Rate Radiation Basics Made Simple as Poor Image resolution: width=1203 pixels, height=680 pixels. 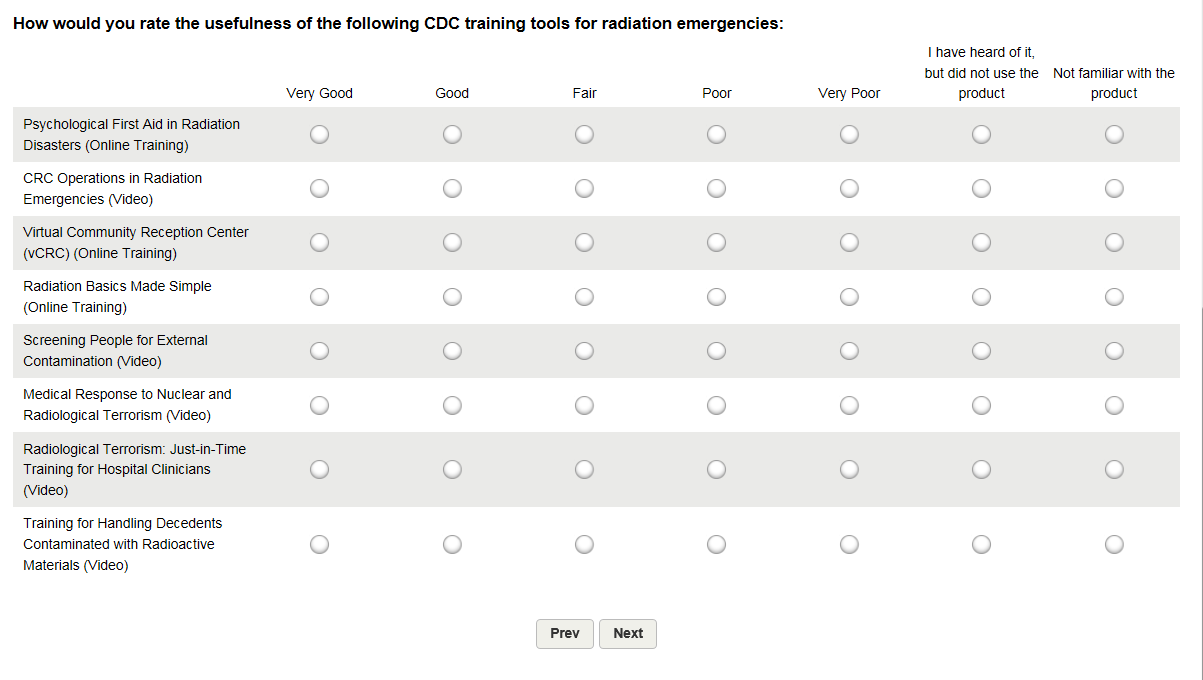coord(716,296)
